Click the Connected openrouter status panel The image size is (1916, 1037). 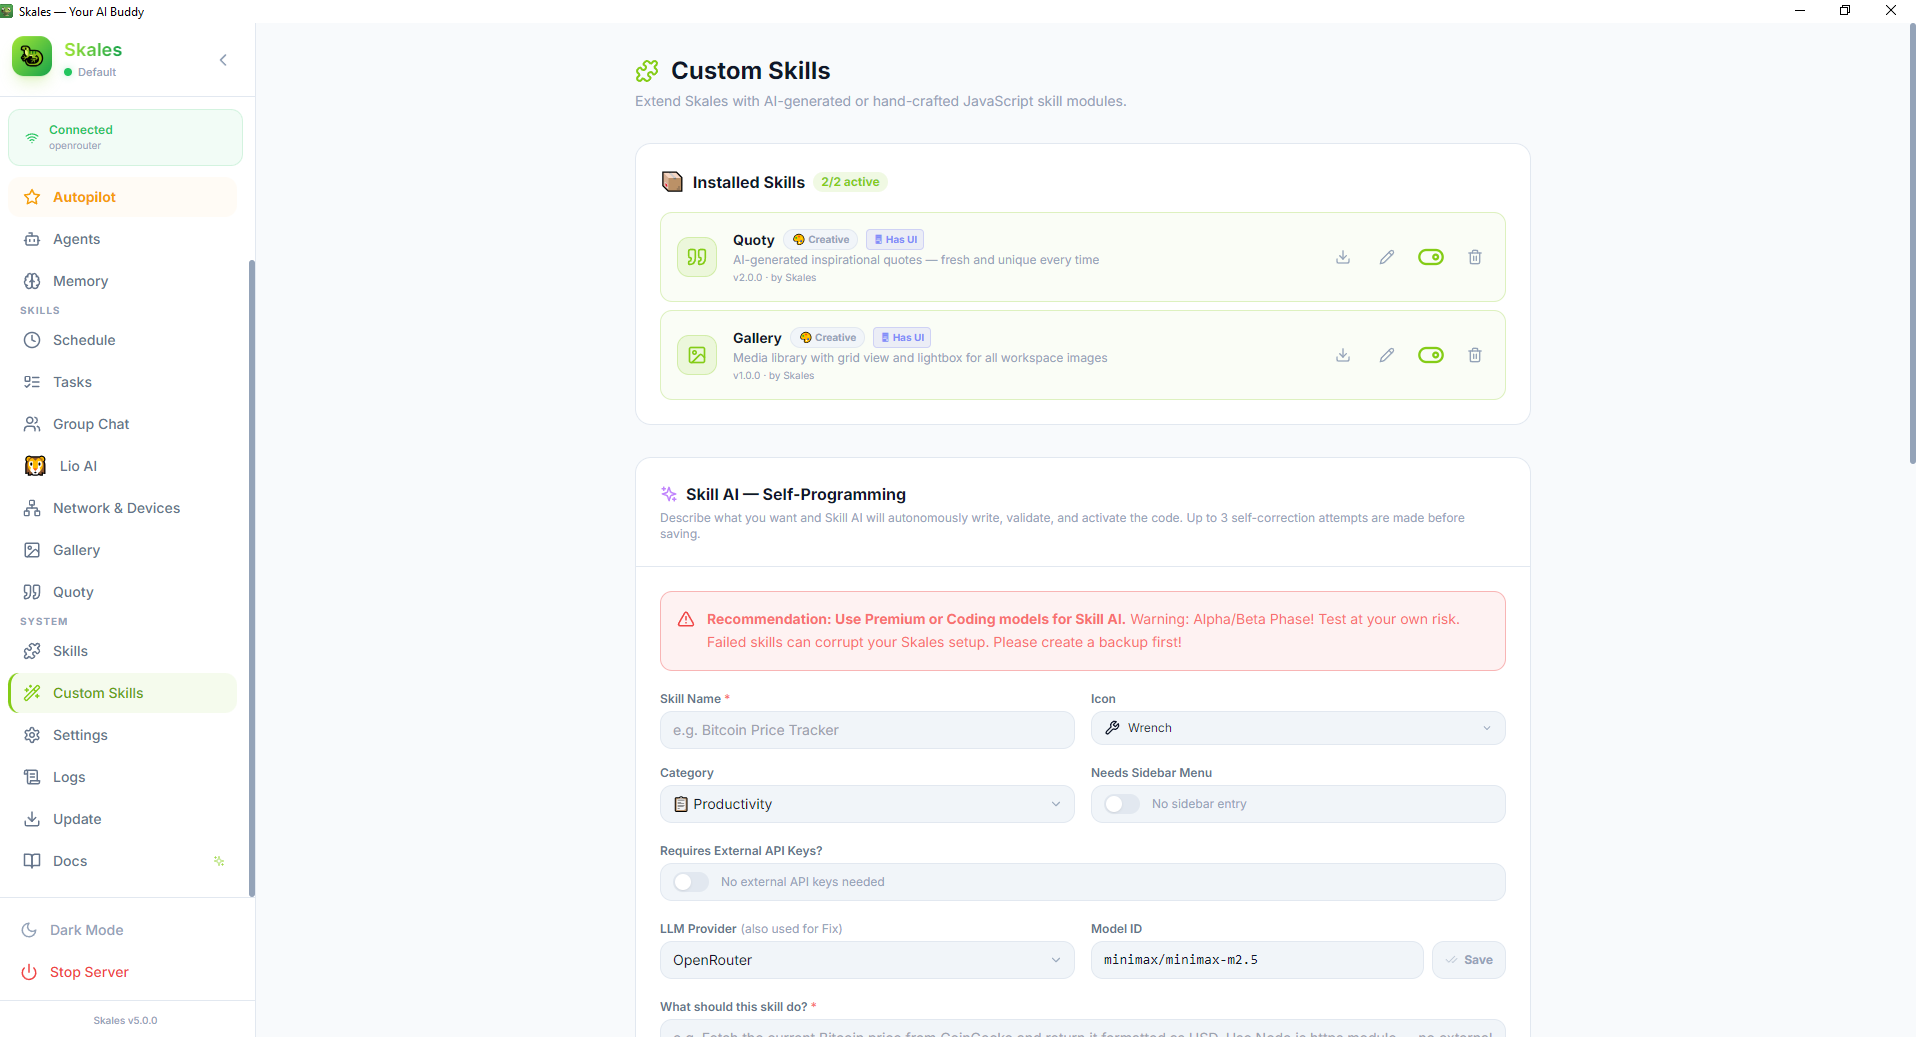click(125, 137)
